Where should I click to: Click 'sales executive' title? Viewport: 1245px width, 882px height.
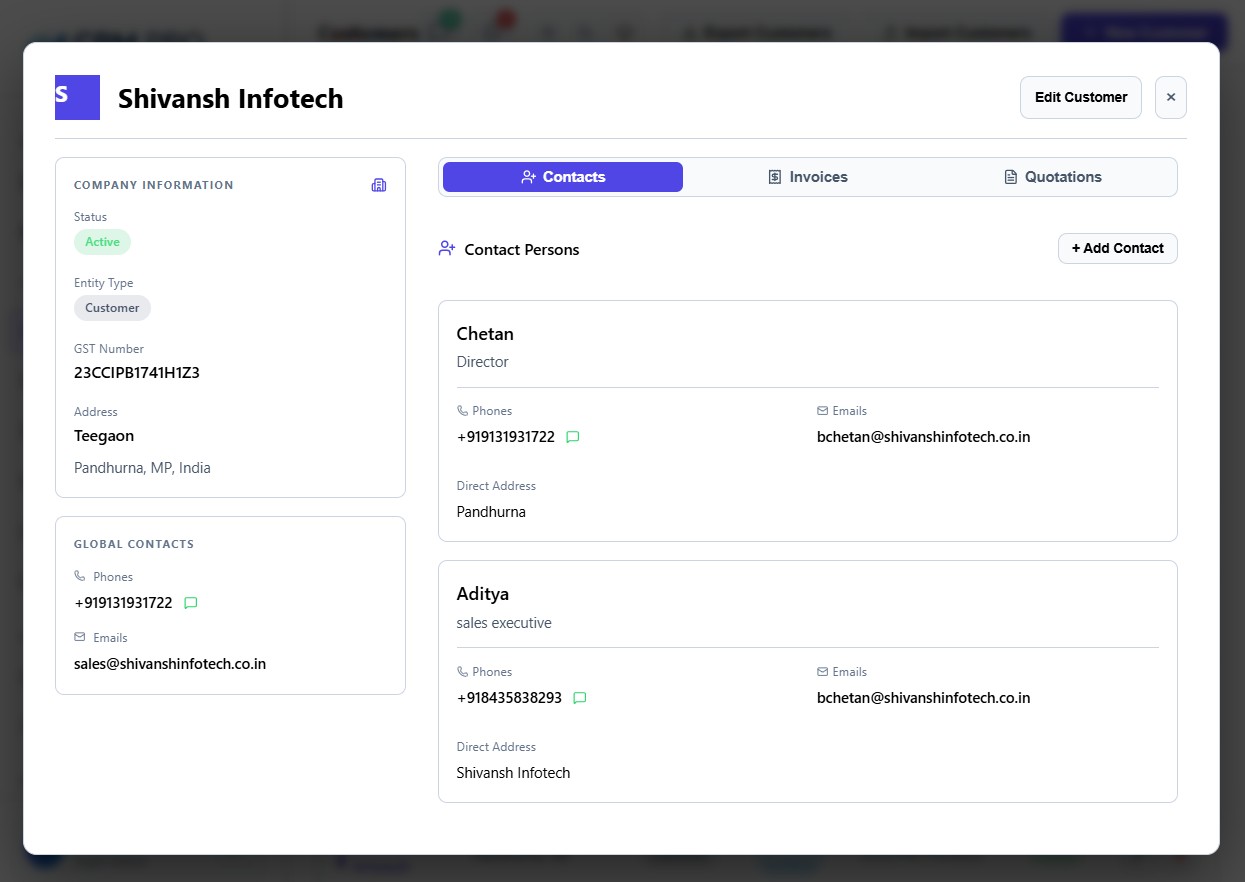pos(504,623)
